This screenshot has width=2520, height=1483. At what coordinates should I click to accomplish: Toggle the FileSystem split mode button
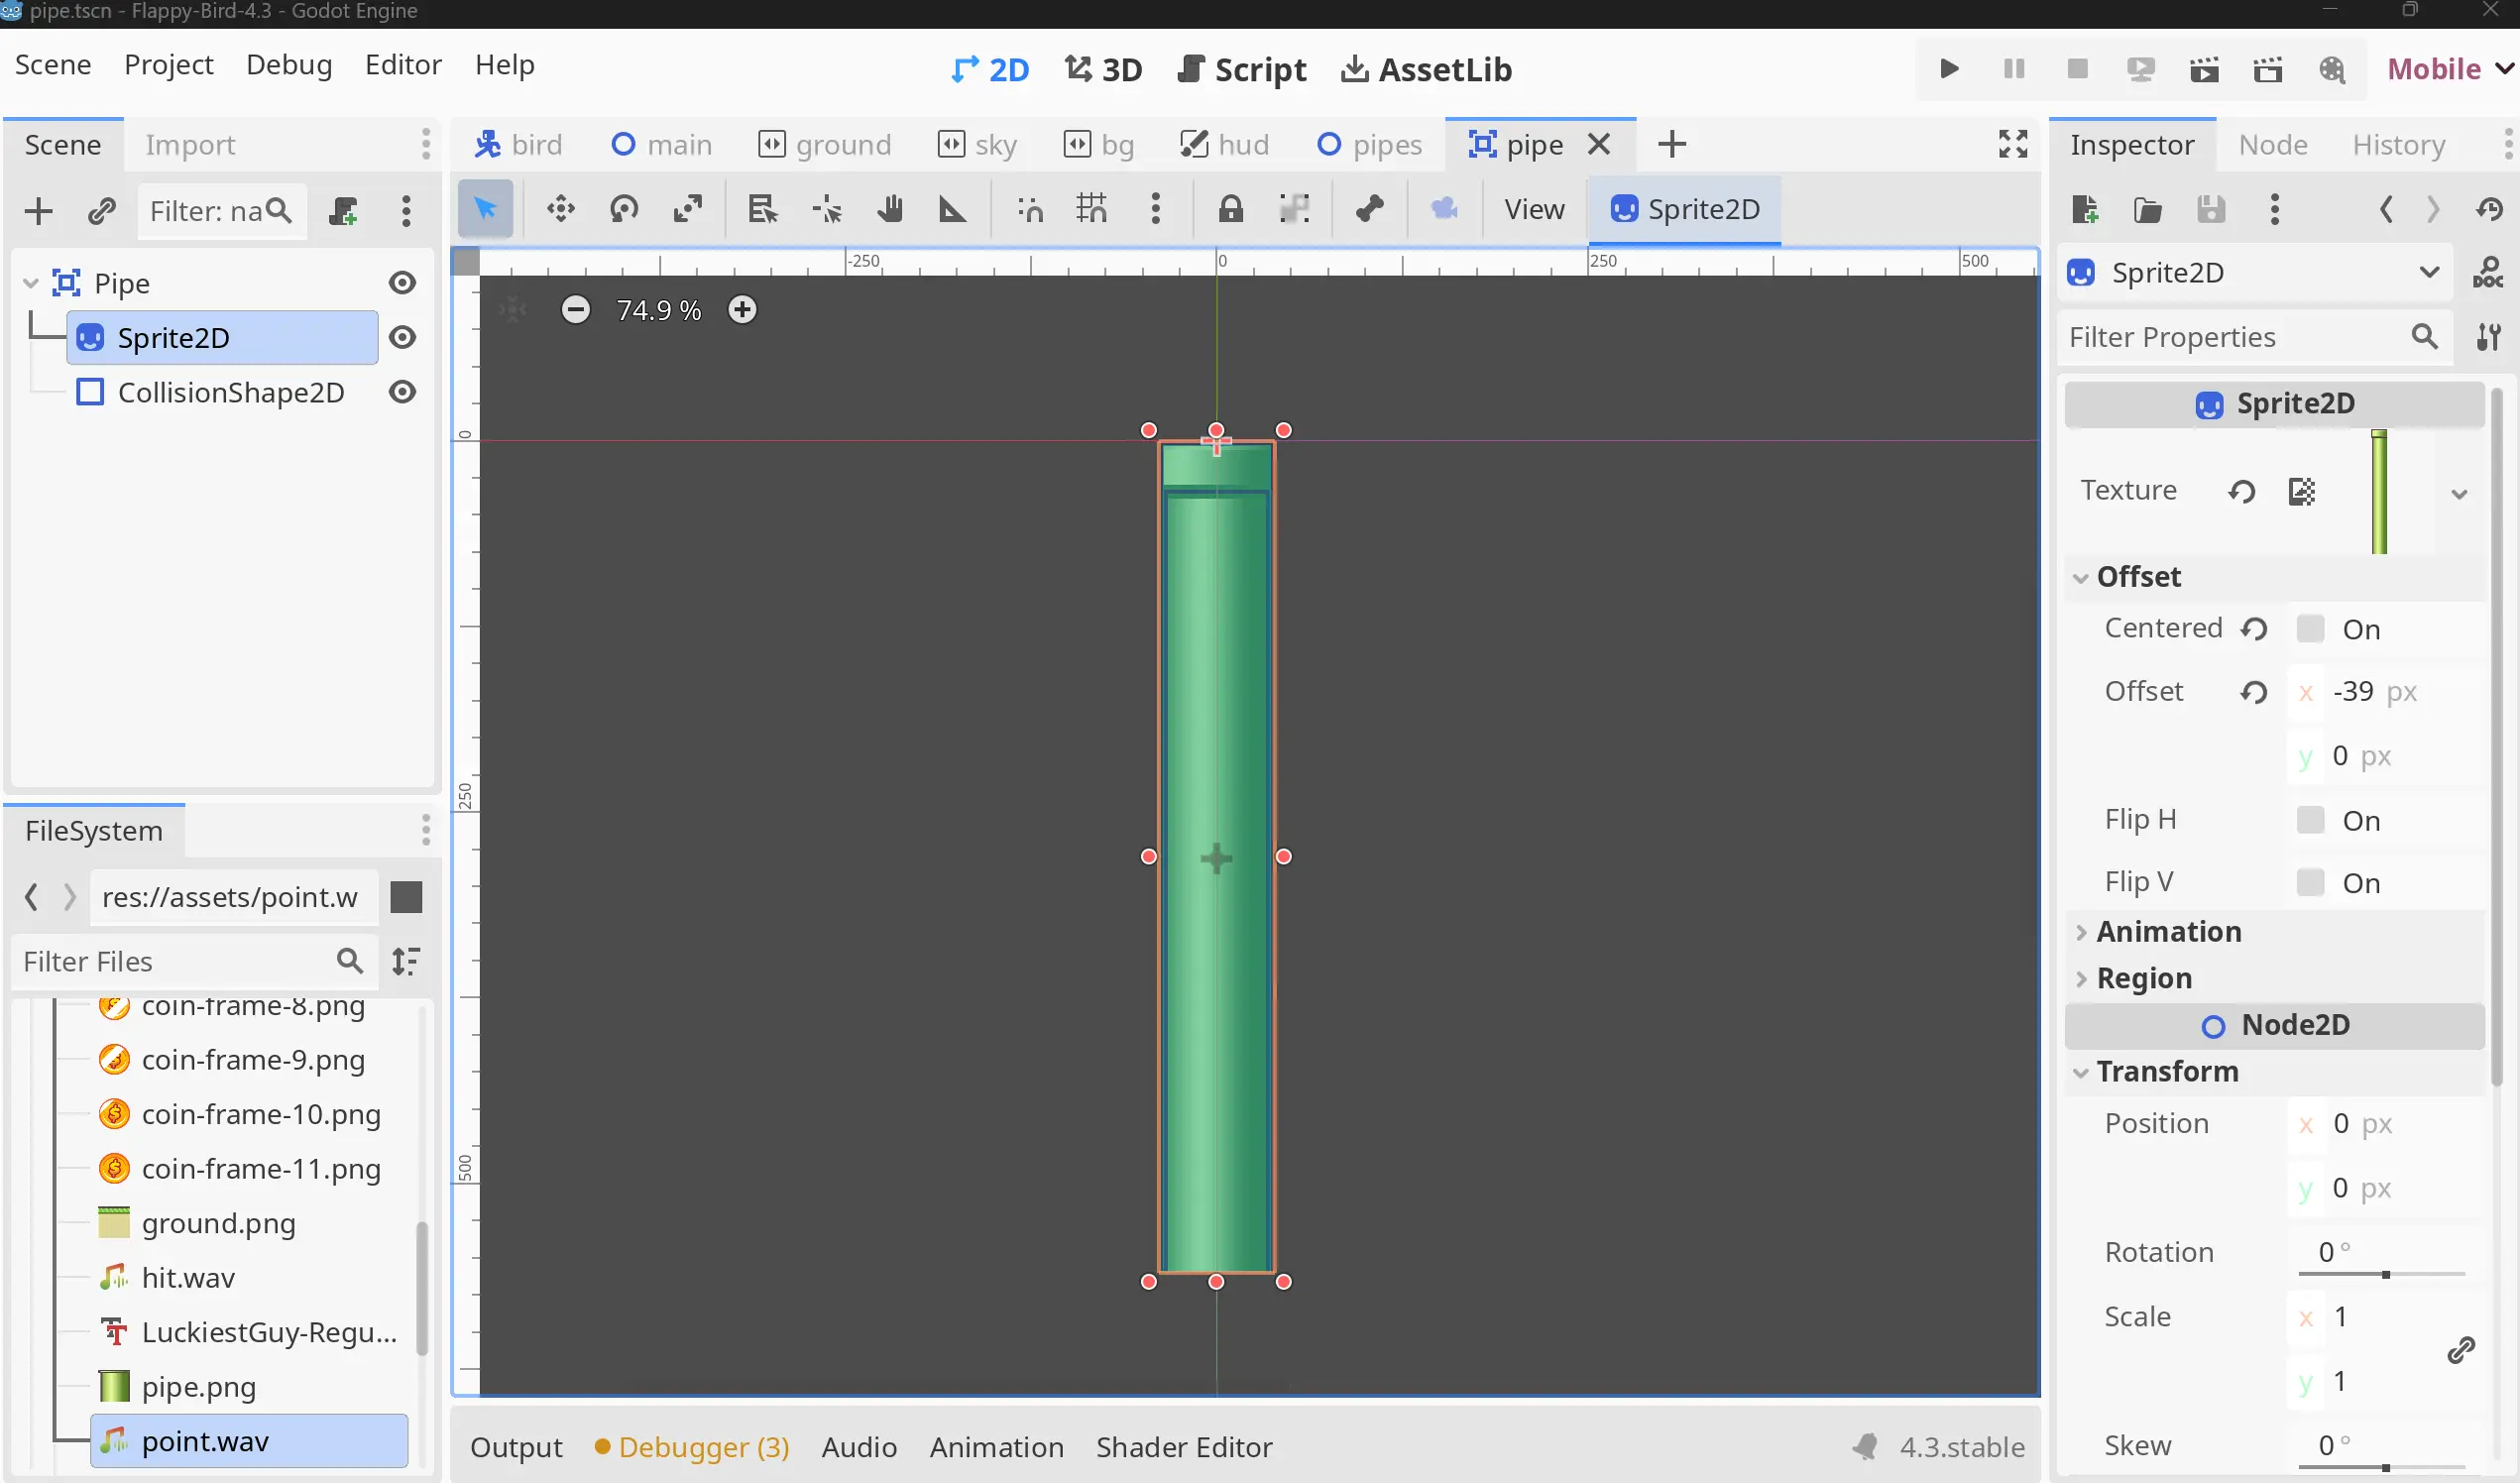[x=405, y=897]
